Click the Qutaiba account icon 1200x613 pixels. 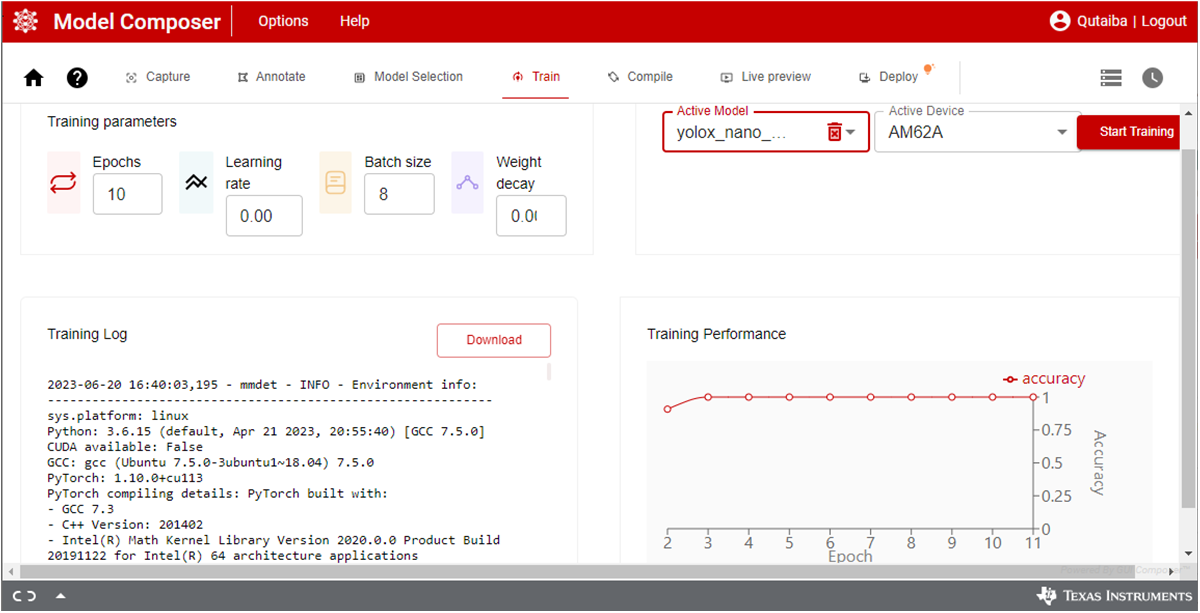click(x=1059, y=20)
